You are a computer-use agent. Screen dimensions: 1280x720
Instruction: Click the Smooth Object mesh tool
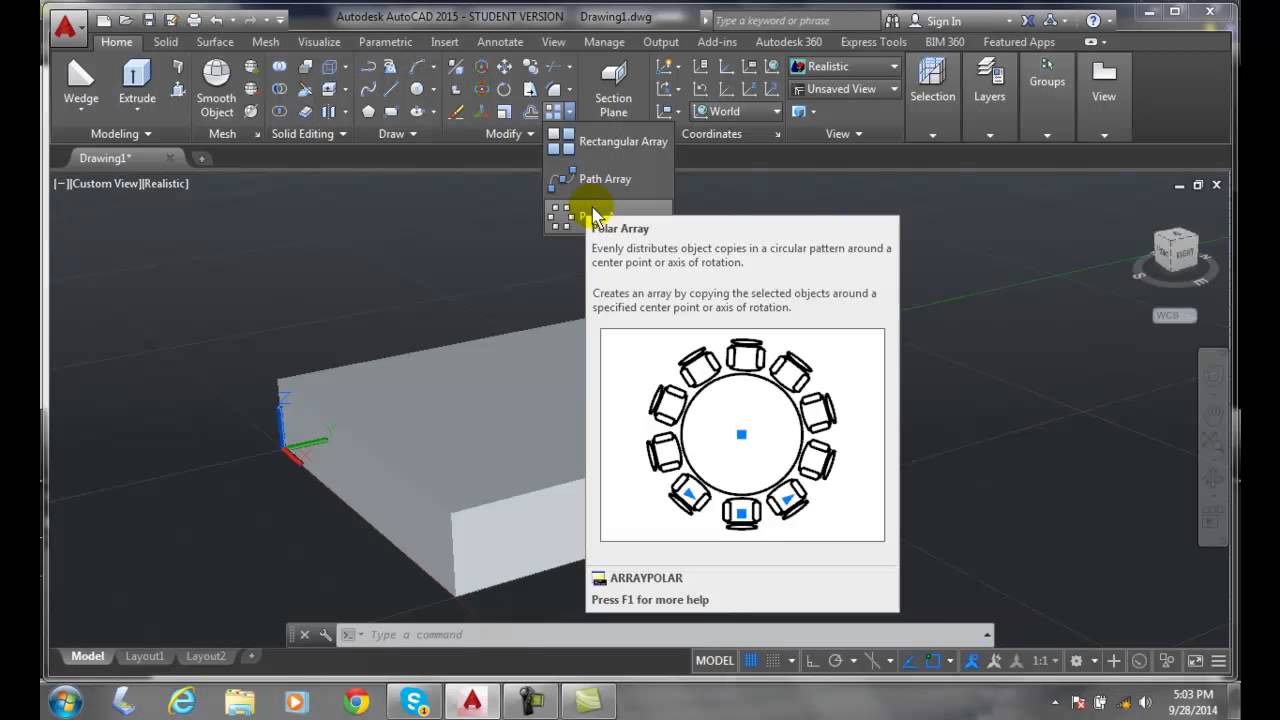(x=216, y=88)
